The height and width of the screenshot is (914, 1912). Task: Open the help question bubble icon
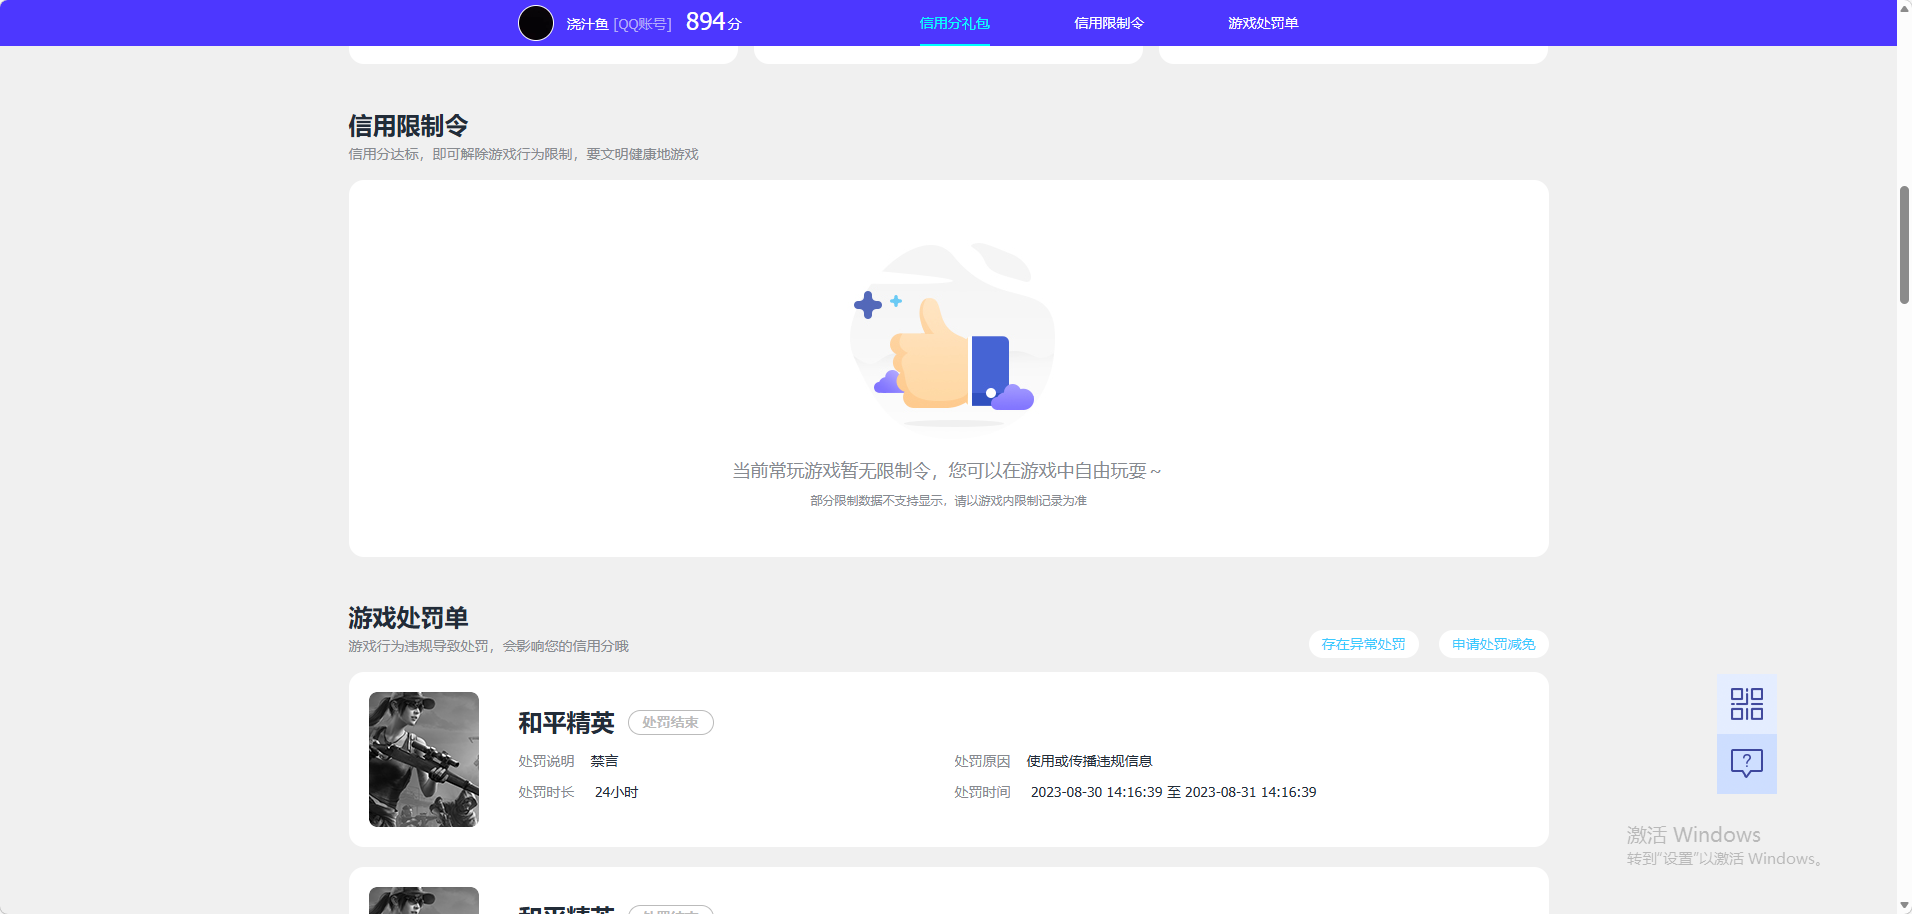pyautogui.click(x=1747, y=764)
